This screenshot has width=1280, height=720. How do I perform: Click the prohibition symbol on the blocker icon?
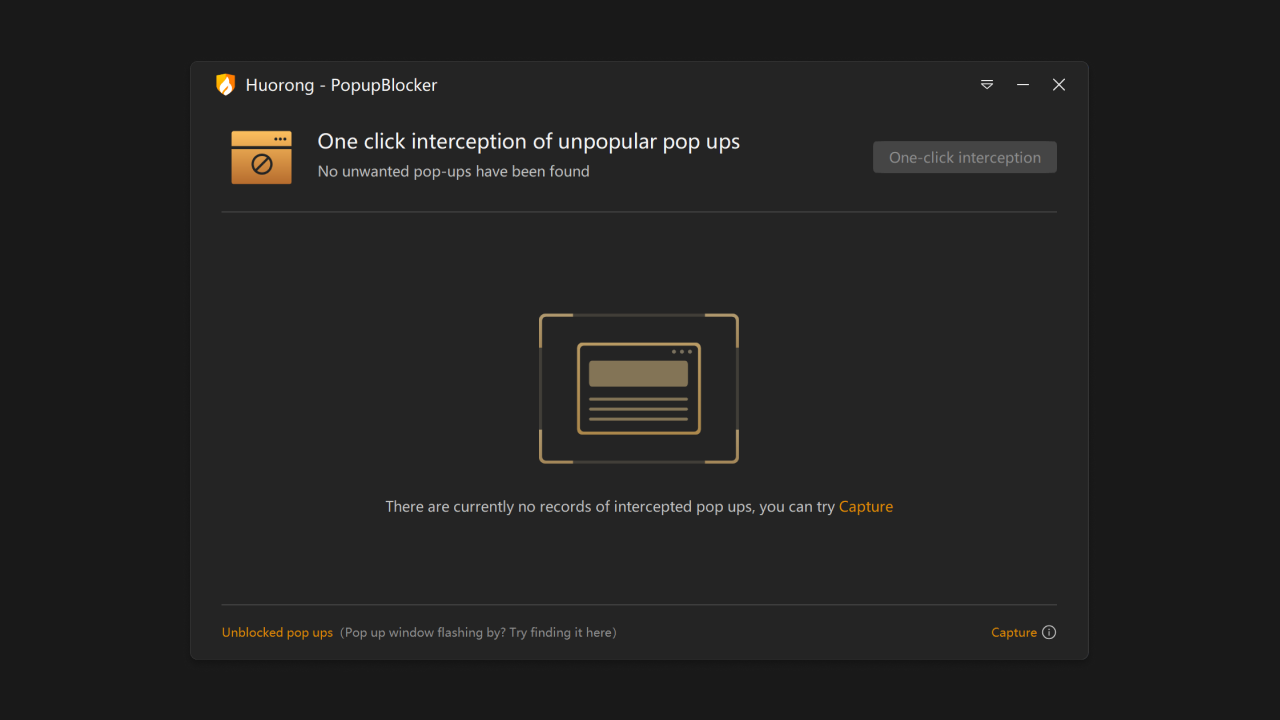[261, 164]
